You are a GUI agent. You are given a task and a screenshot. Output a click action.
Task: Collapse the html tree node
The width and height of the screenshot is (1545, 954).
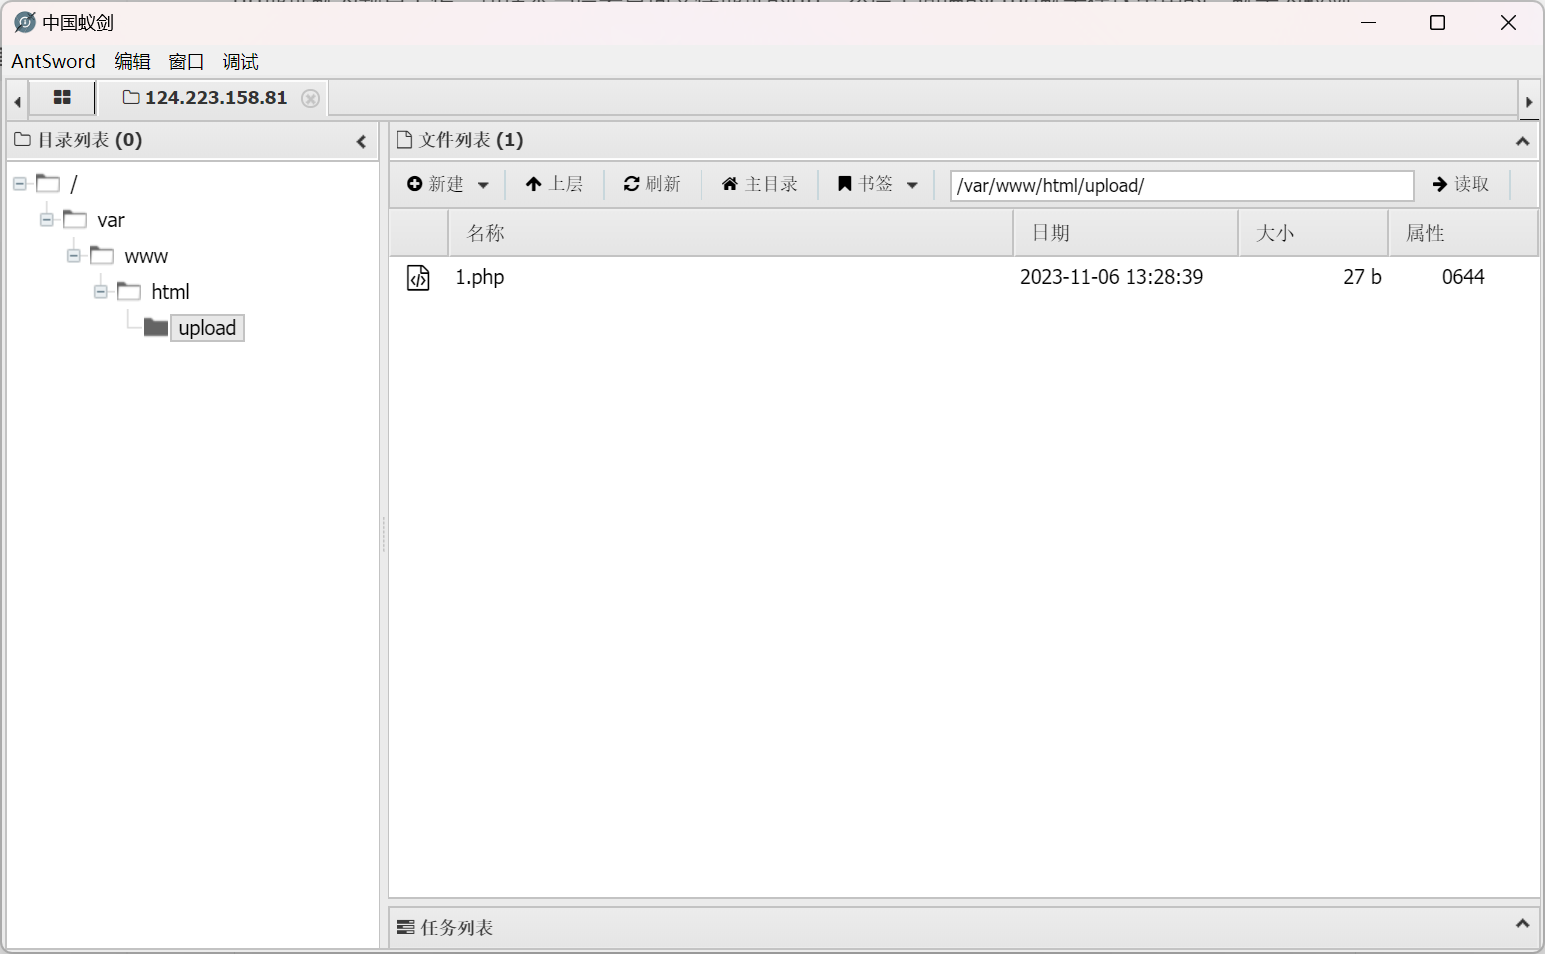[x=100, y=292]
